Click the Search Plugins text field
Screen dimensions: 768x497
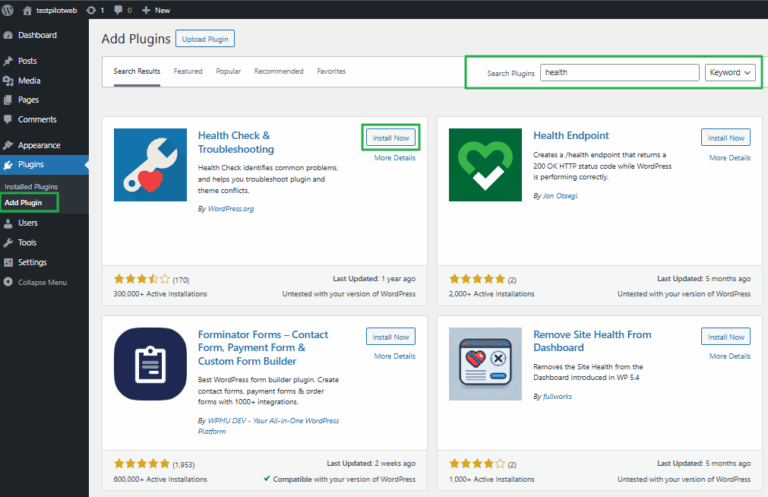pos(619,73)
